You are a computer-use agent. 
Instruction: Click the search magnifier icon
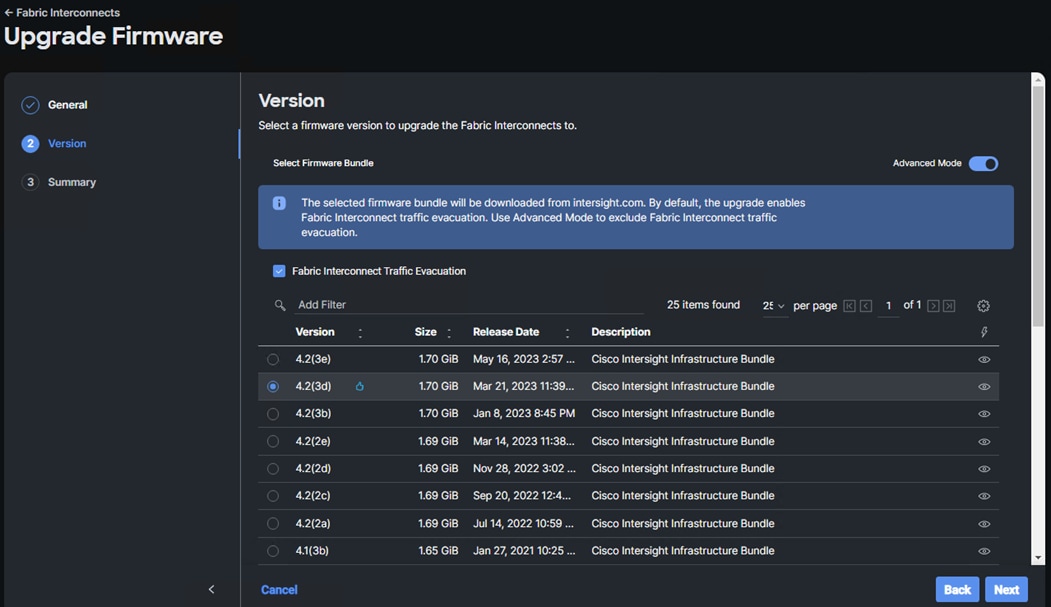point(280,305)
